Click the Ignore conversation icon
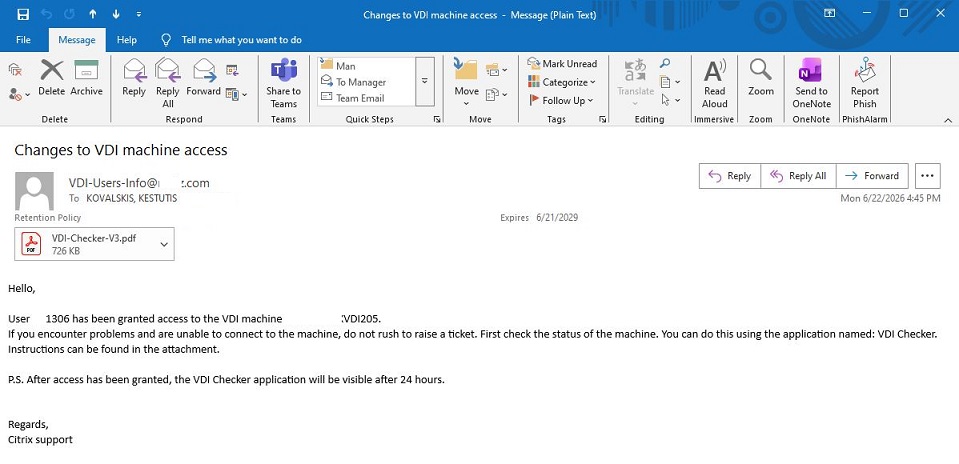 pyautogui.click(x=15, y=70)
